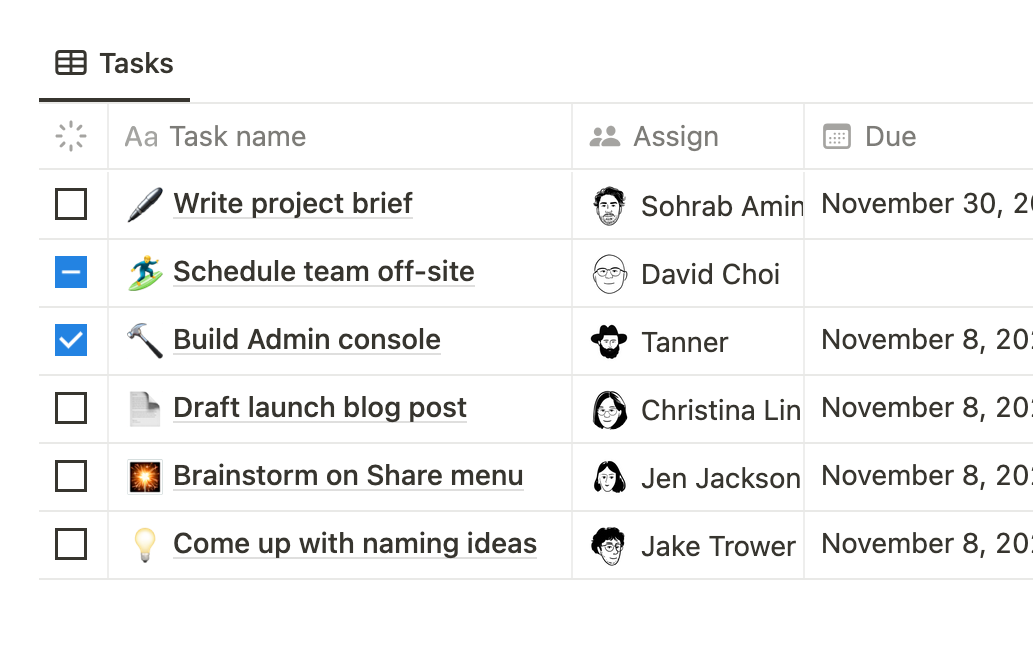This screenshot has width=1033, height=645.
Task: Click the document icon beside Draft launch blog post
Action: 145,408
